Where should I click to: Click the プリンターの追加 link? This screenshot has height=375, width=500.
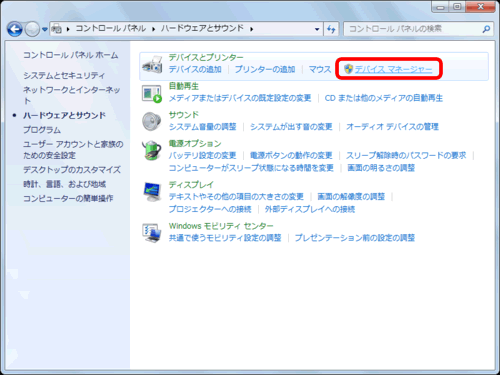[265, 69]
